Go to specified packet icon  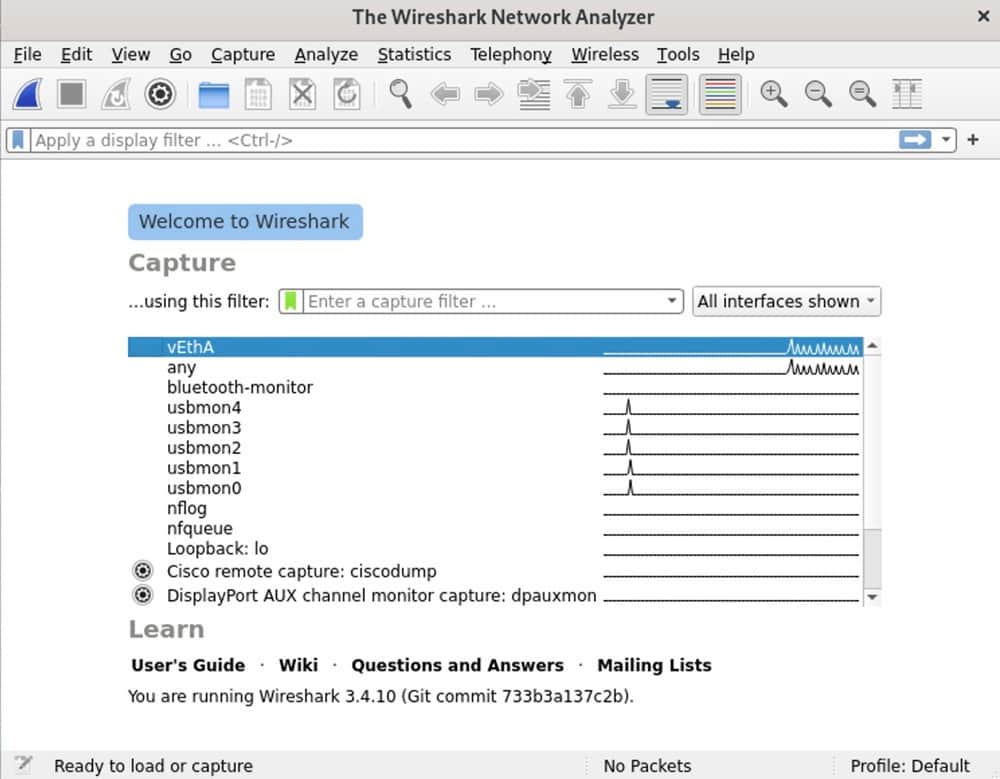[x=534, y=94]
